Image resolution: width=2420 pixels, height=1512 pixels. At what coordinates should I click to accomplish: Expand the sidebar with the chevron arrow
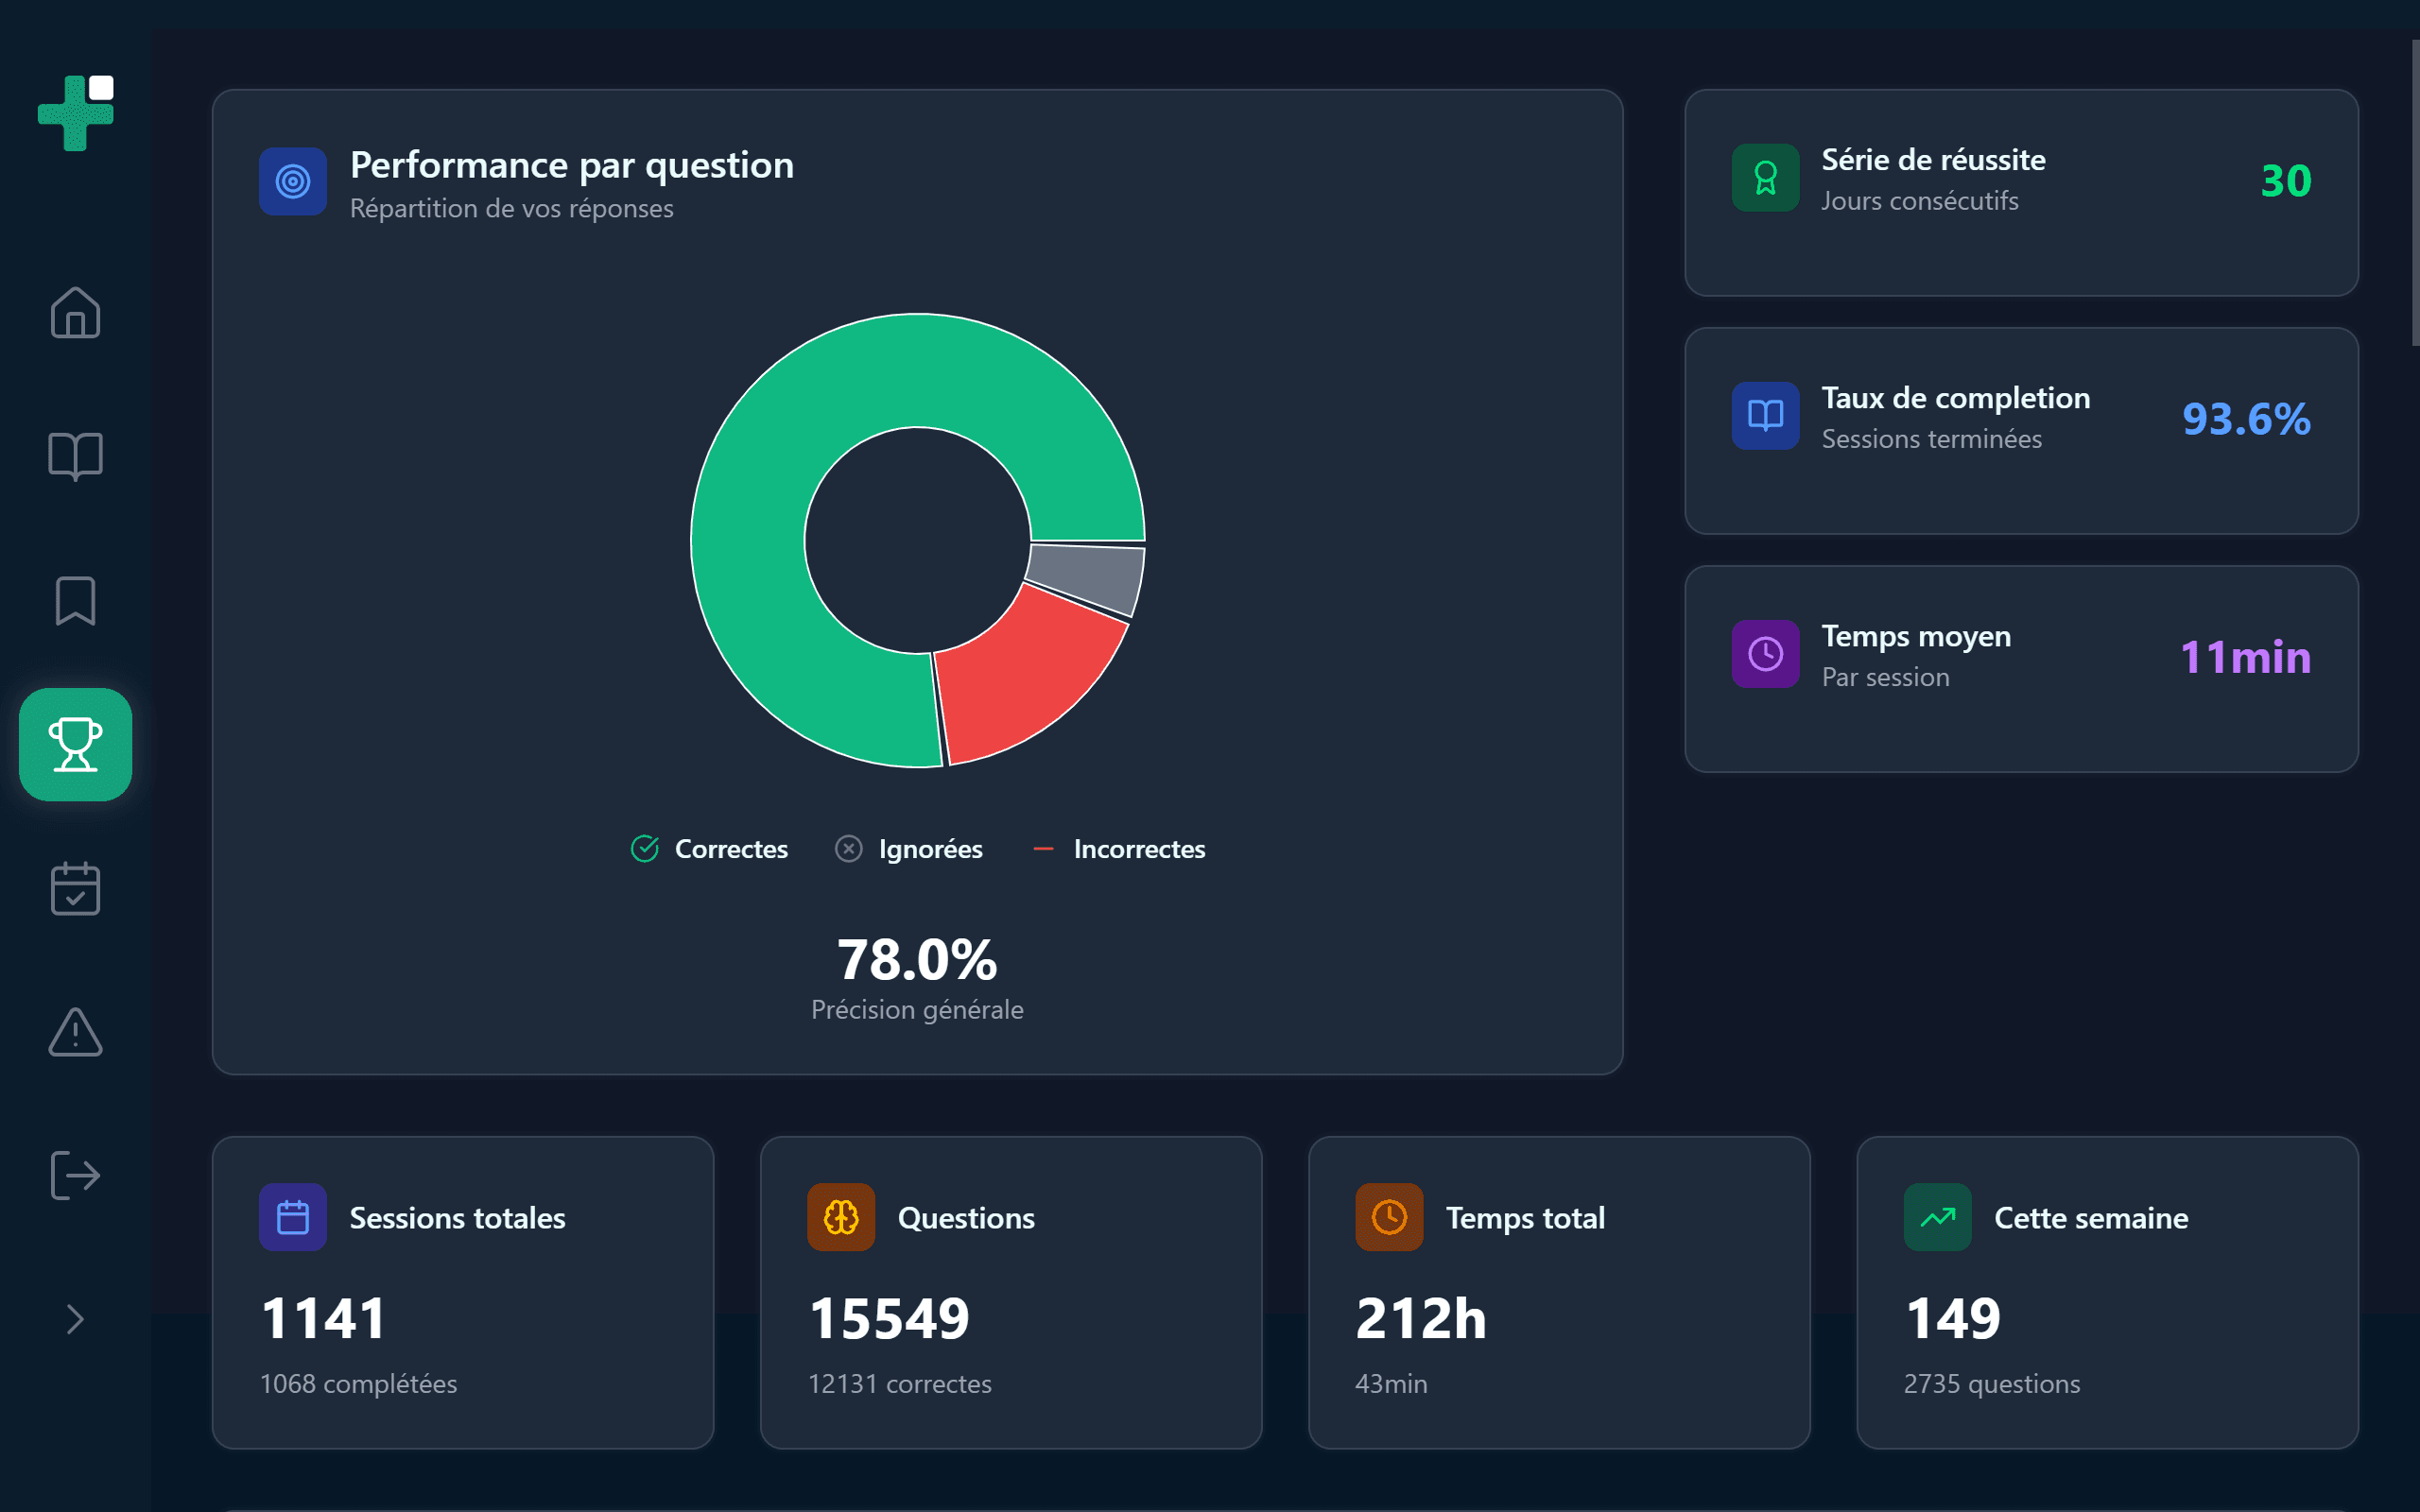75,1319
